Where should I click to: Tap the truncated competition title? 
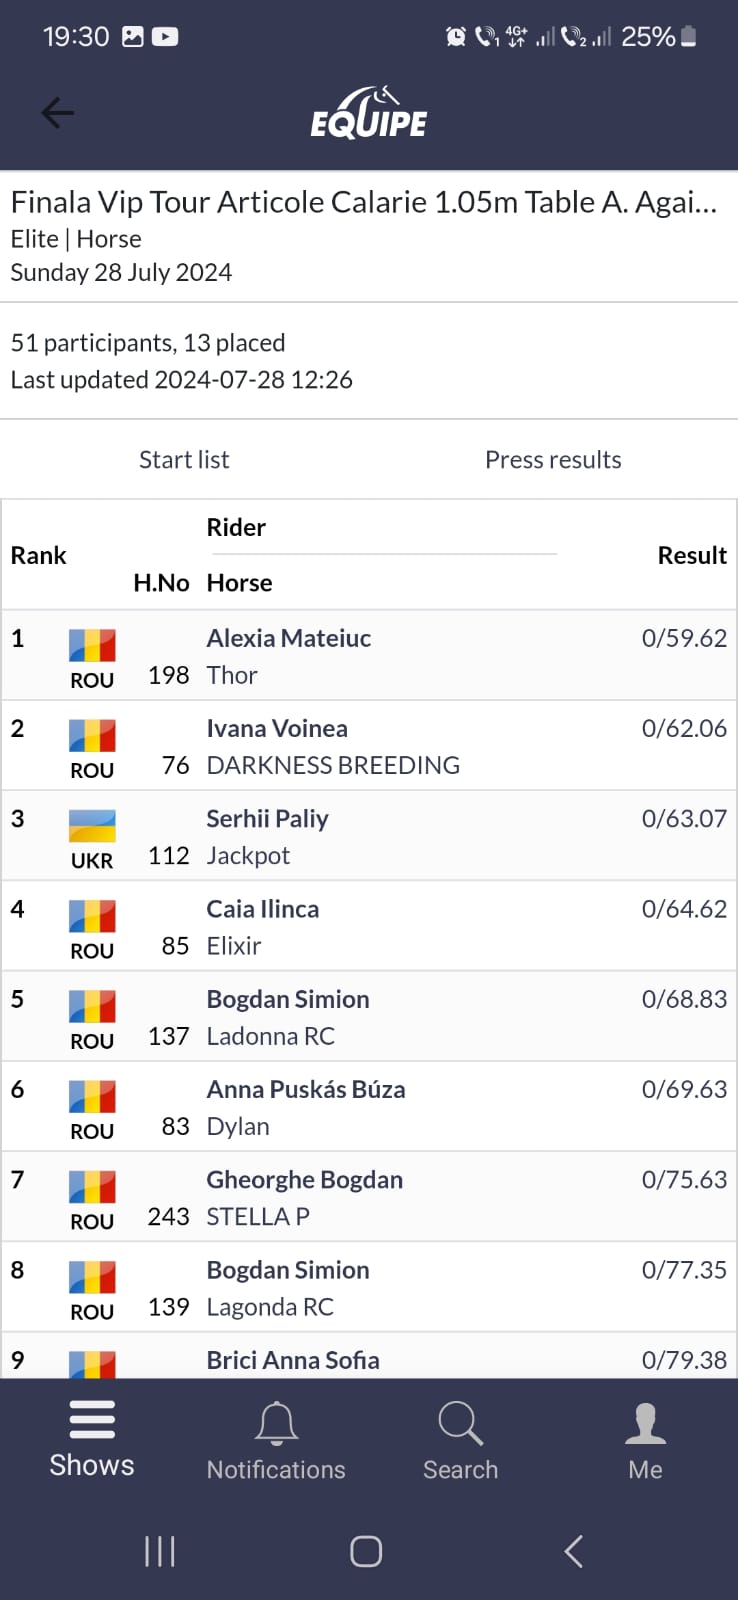click(364, 203)
